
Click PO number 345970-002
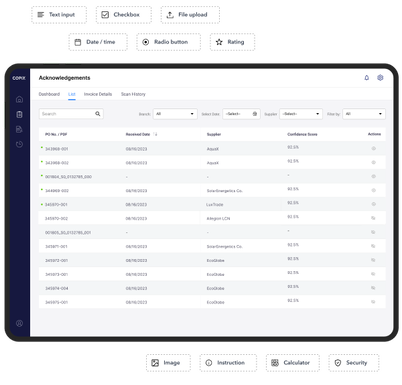[56, 218]
